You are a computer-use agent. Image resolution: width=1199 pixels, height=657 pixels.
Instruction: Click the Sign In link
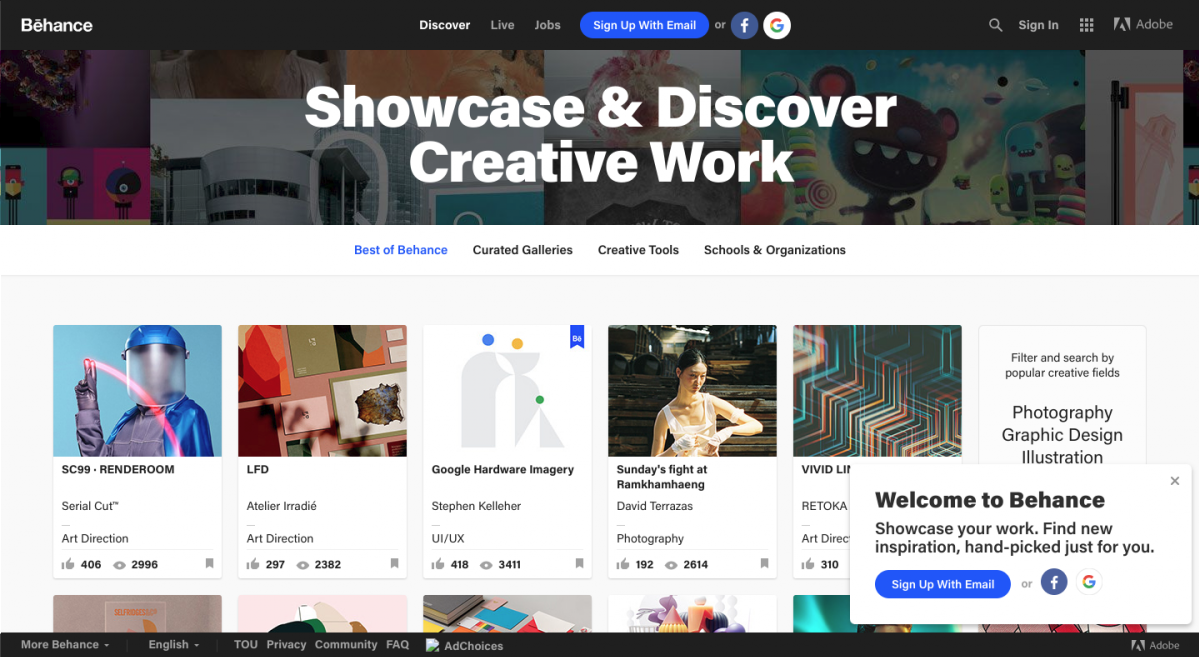[1038, 25]
